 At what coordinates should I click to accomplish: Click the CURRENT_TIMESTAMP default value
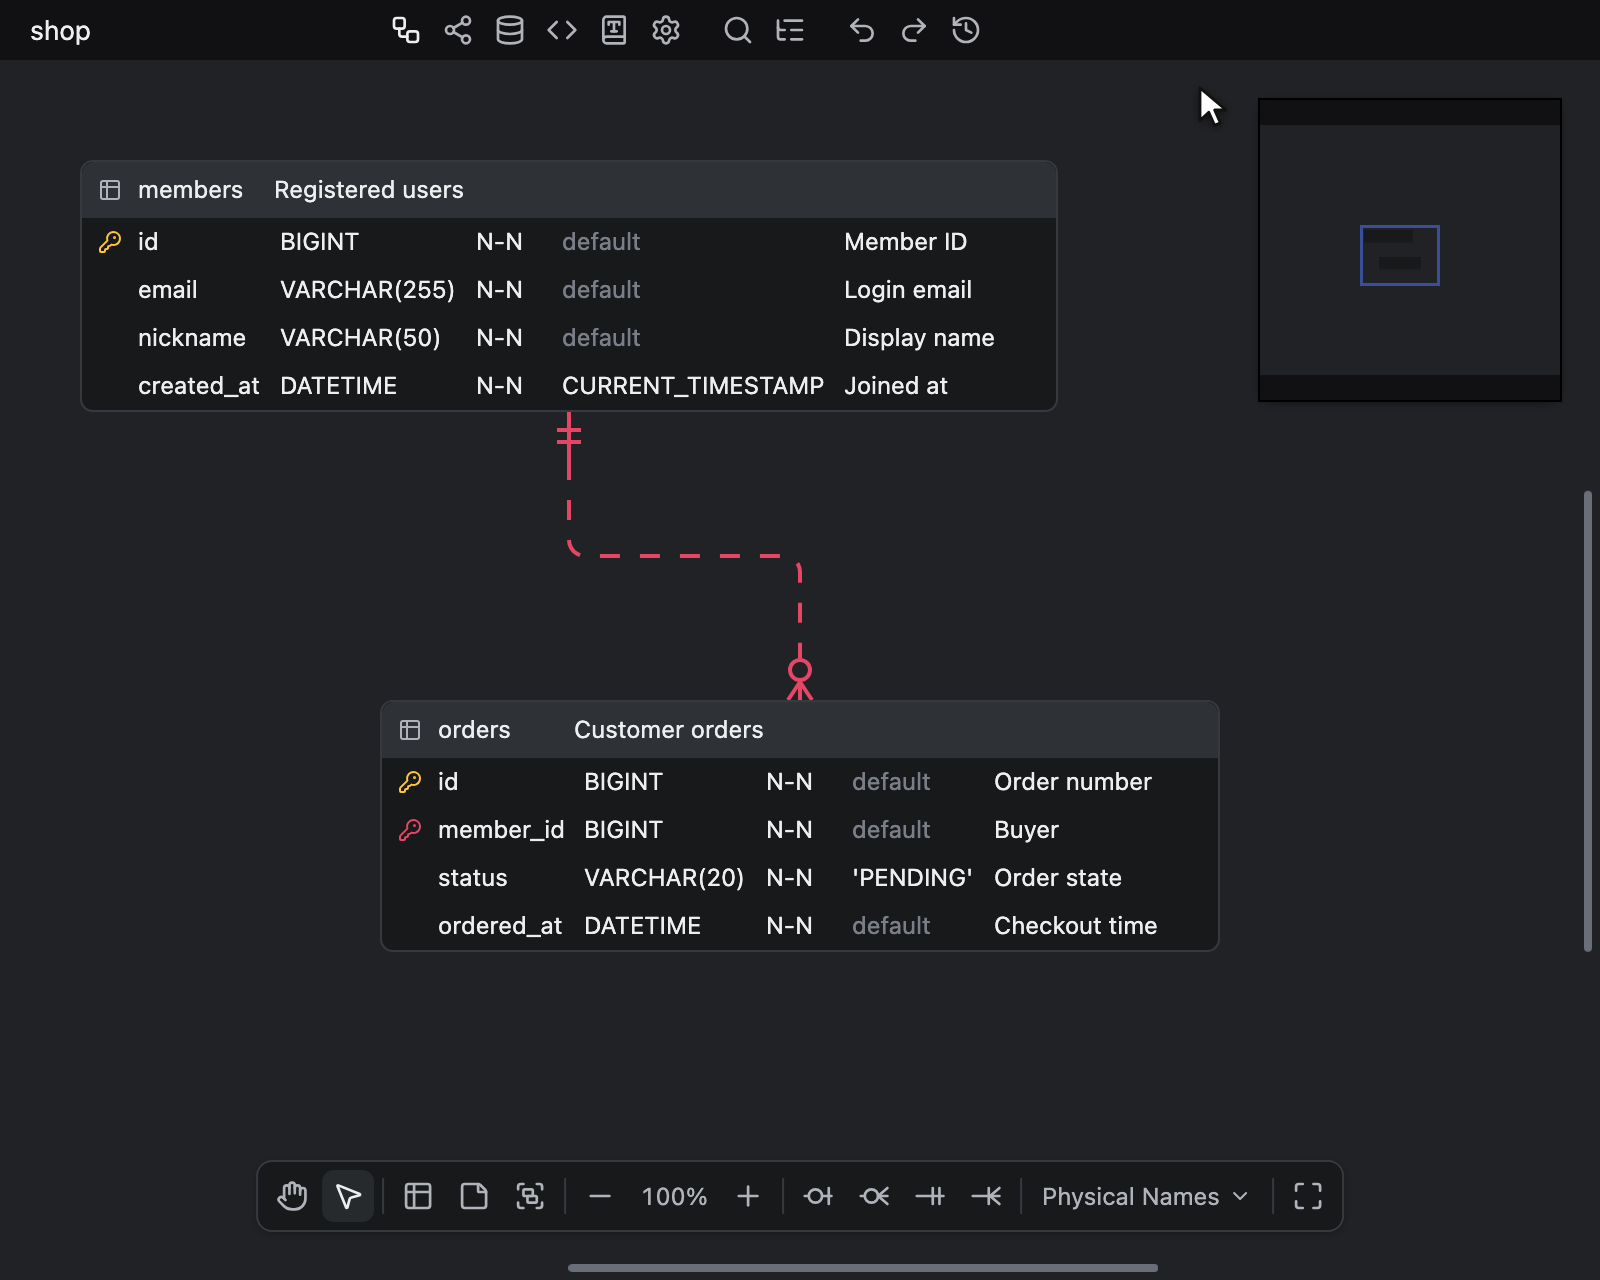693,386
